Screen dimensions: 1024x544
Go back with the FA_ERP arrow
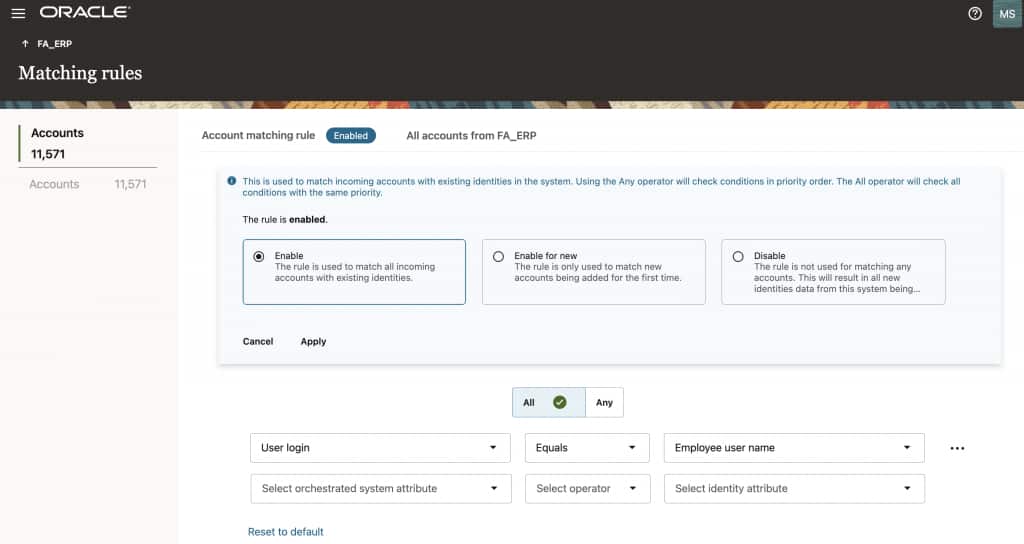25,44
